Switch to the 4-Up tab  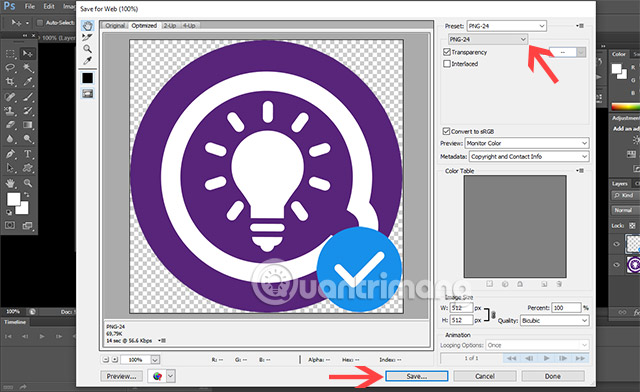(189, 25)
